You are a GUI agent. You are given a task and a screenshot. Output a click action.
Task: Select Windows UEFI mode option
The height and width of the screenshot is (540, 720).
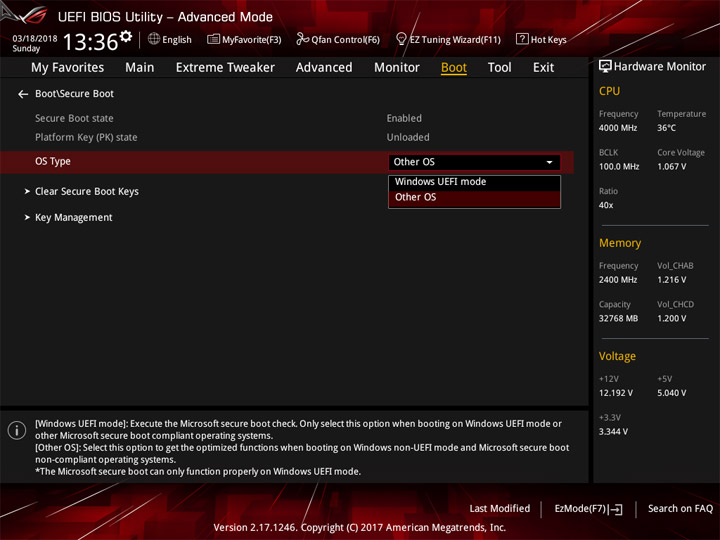coord(474,182)
